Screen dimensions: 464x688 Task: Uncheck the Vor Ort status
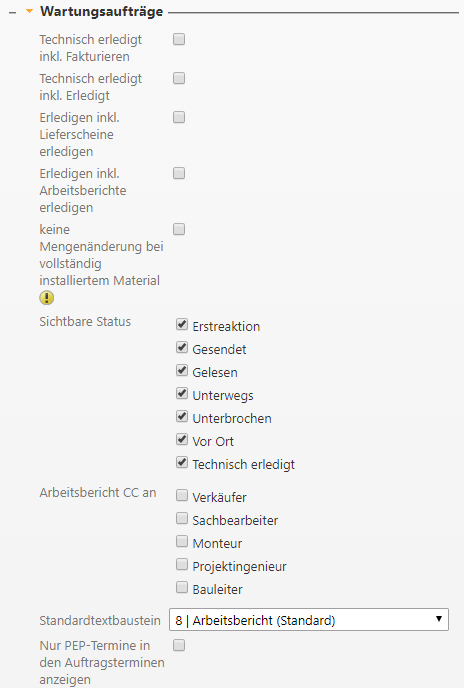[x=182, y=439]
